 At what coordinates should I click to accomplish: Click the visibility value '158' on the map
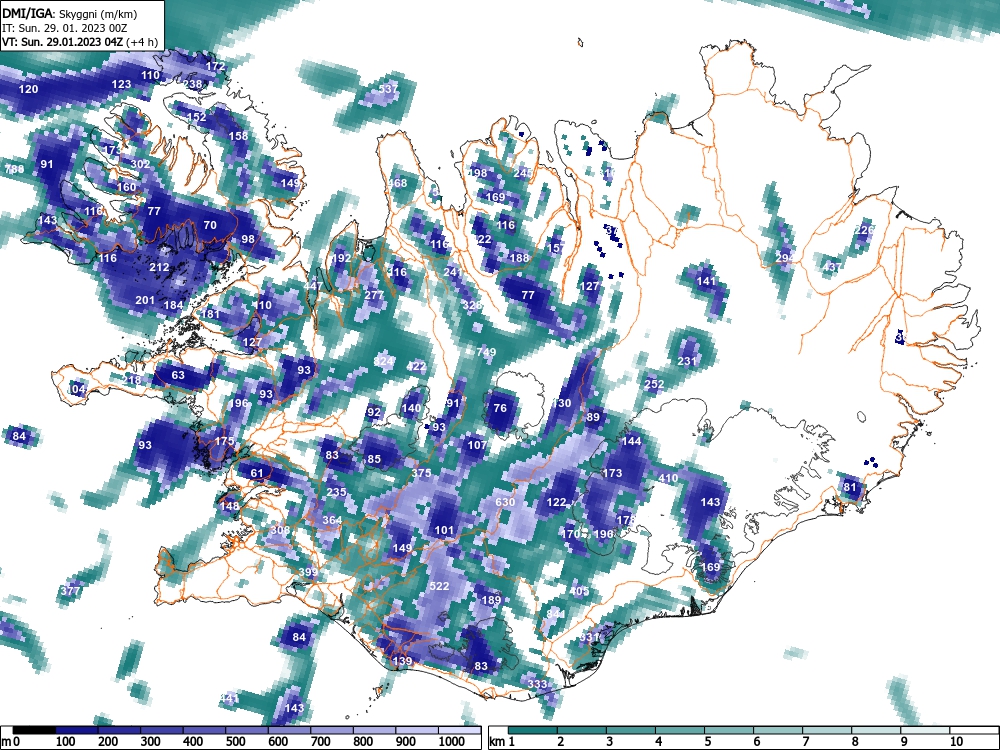(238, 136)
